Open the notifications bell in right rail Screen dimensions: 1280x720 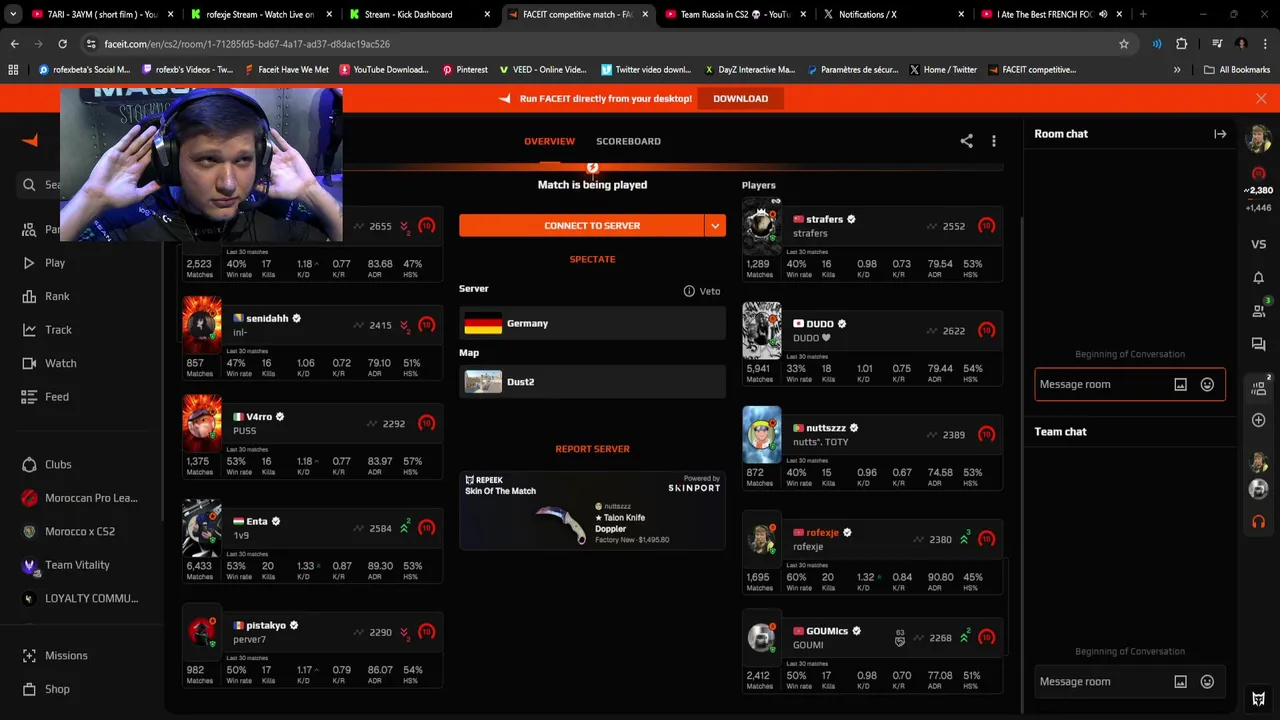(x=1258, y=278)
